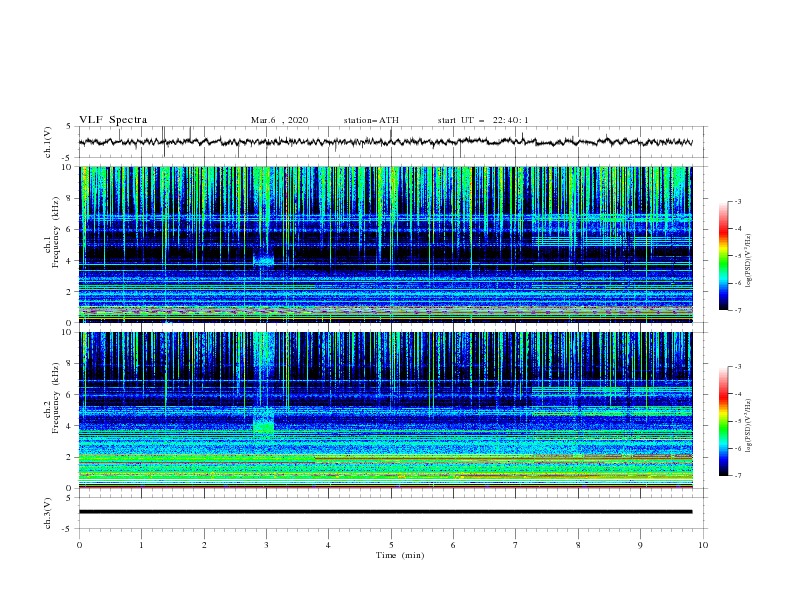Click time axis tick label "5"
Image resolution: width=792 pixels, height=612 pixels.
391,545
